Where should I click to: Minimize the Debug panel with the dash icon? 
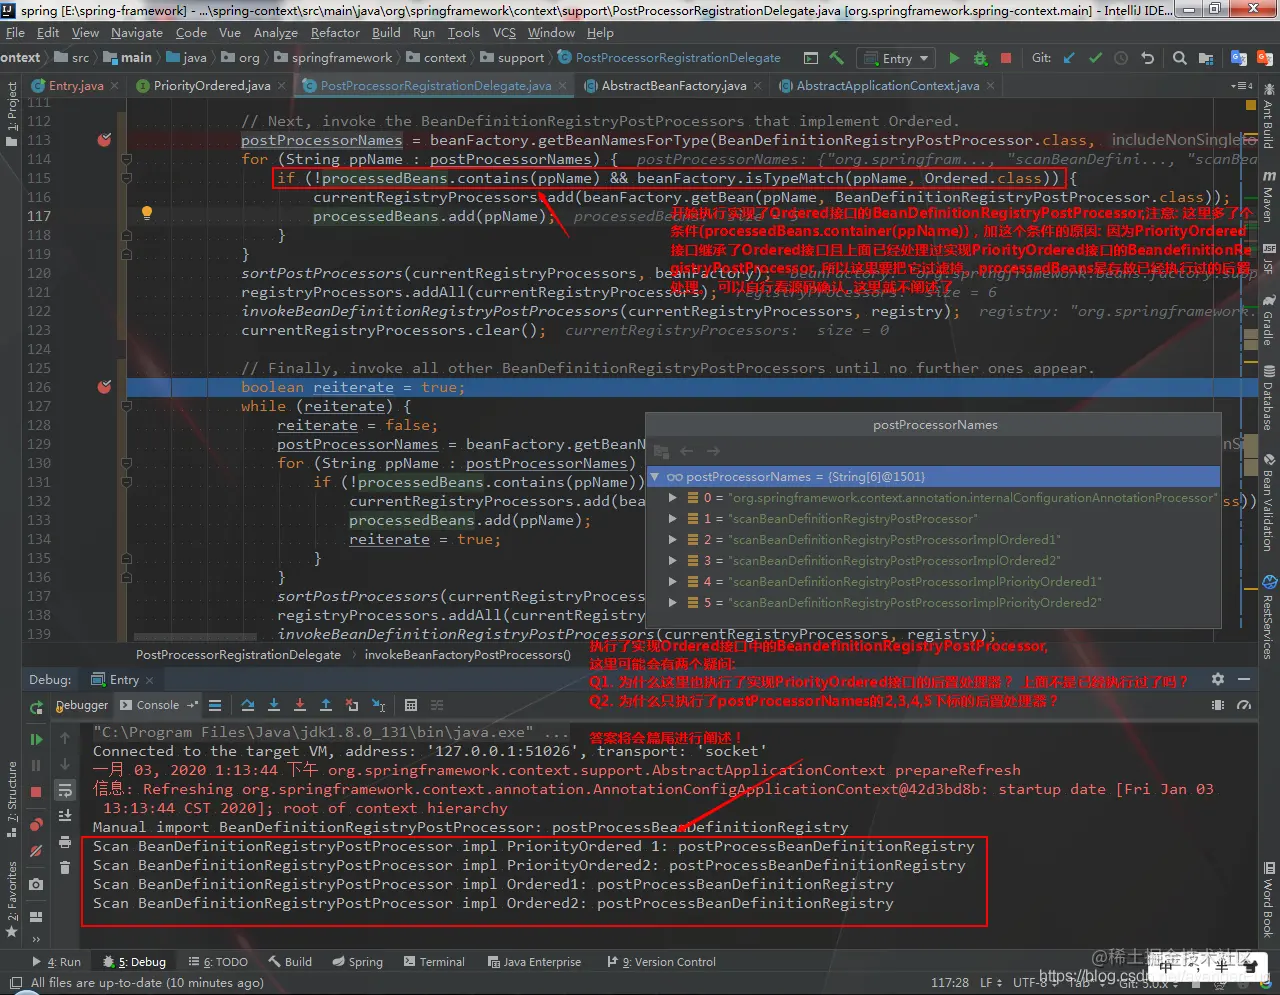(x=1244, y=679)
